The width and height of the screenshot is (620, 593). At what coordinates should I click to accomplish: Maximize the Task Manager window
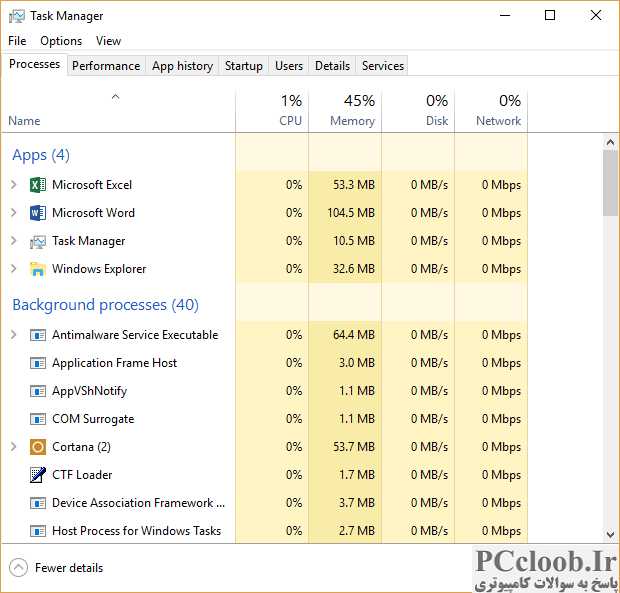coord(550,15)
